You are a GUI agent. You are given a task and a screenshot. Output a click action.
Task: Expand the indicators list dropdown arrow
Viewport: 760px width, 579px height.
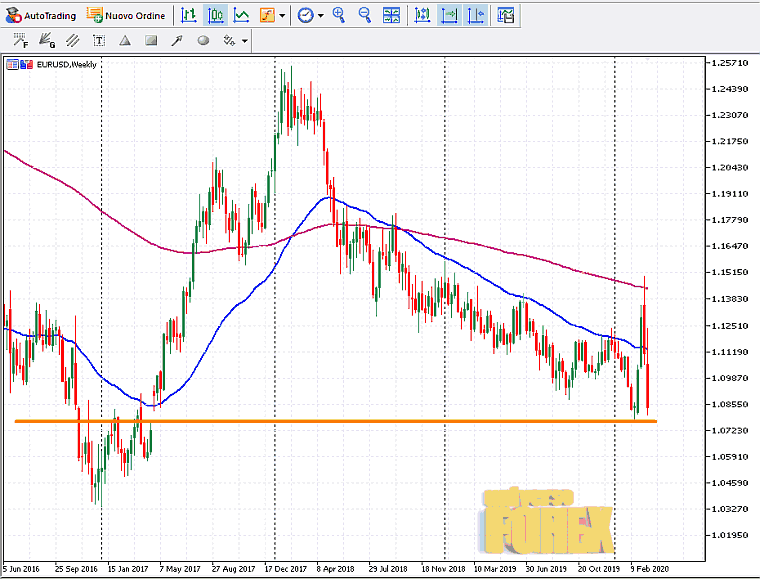[x=283, y=16]
